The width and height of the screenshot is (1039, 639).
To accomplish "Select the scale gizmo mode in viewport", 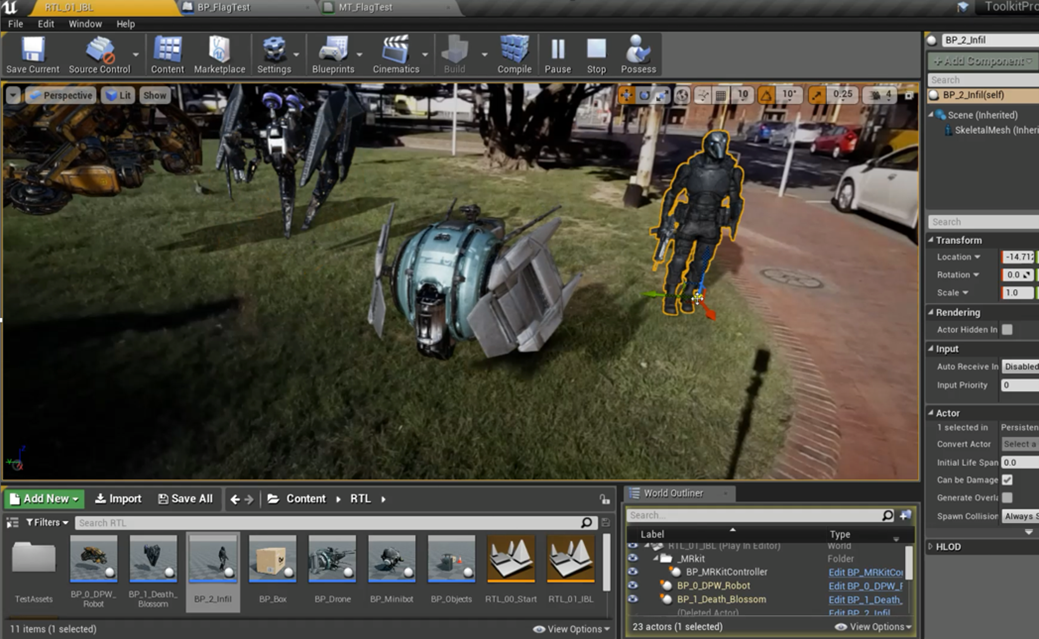I will pyautogui.click(x=661, y=95).
